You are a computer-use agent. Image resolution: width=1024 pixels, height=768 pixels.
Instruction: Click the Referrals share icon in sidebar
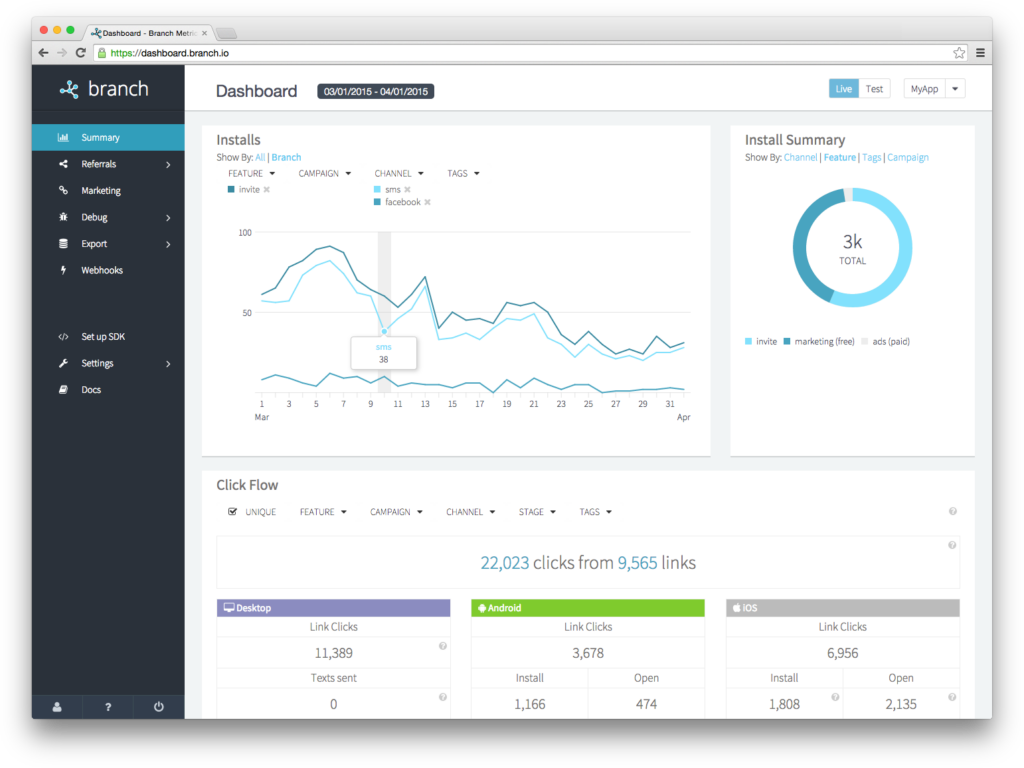[62, 164]
